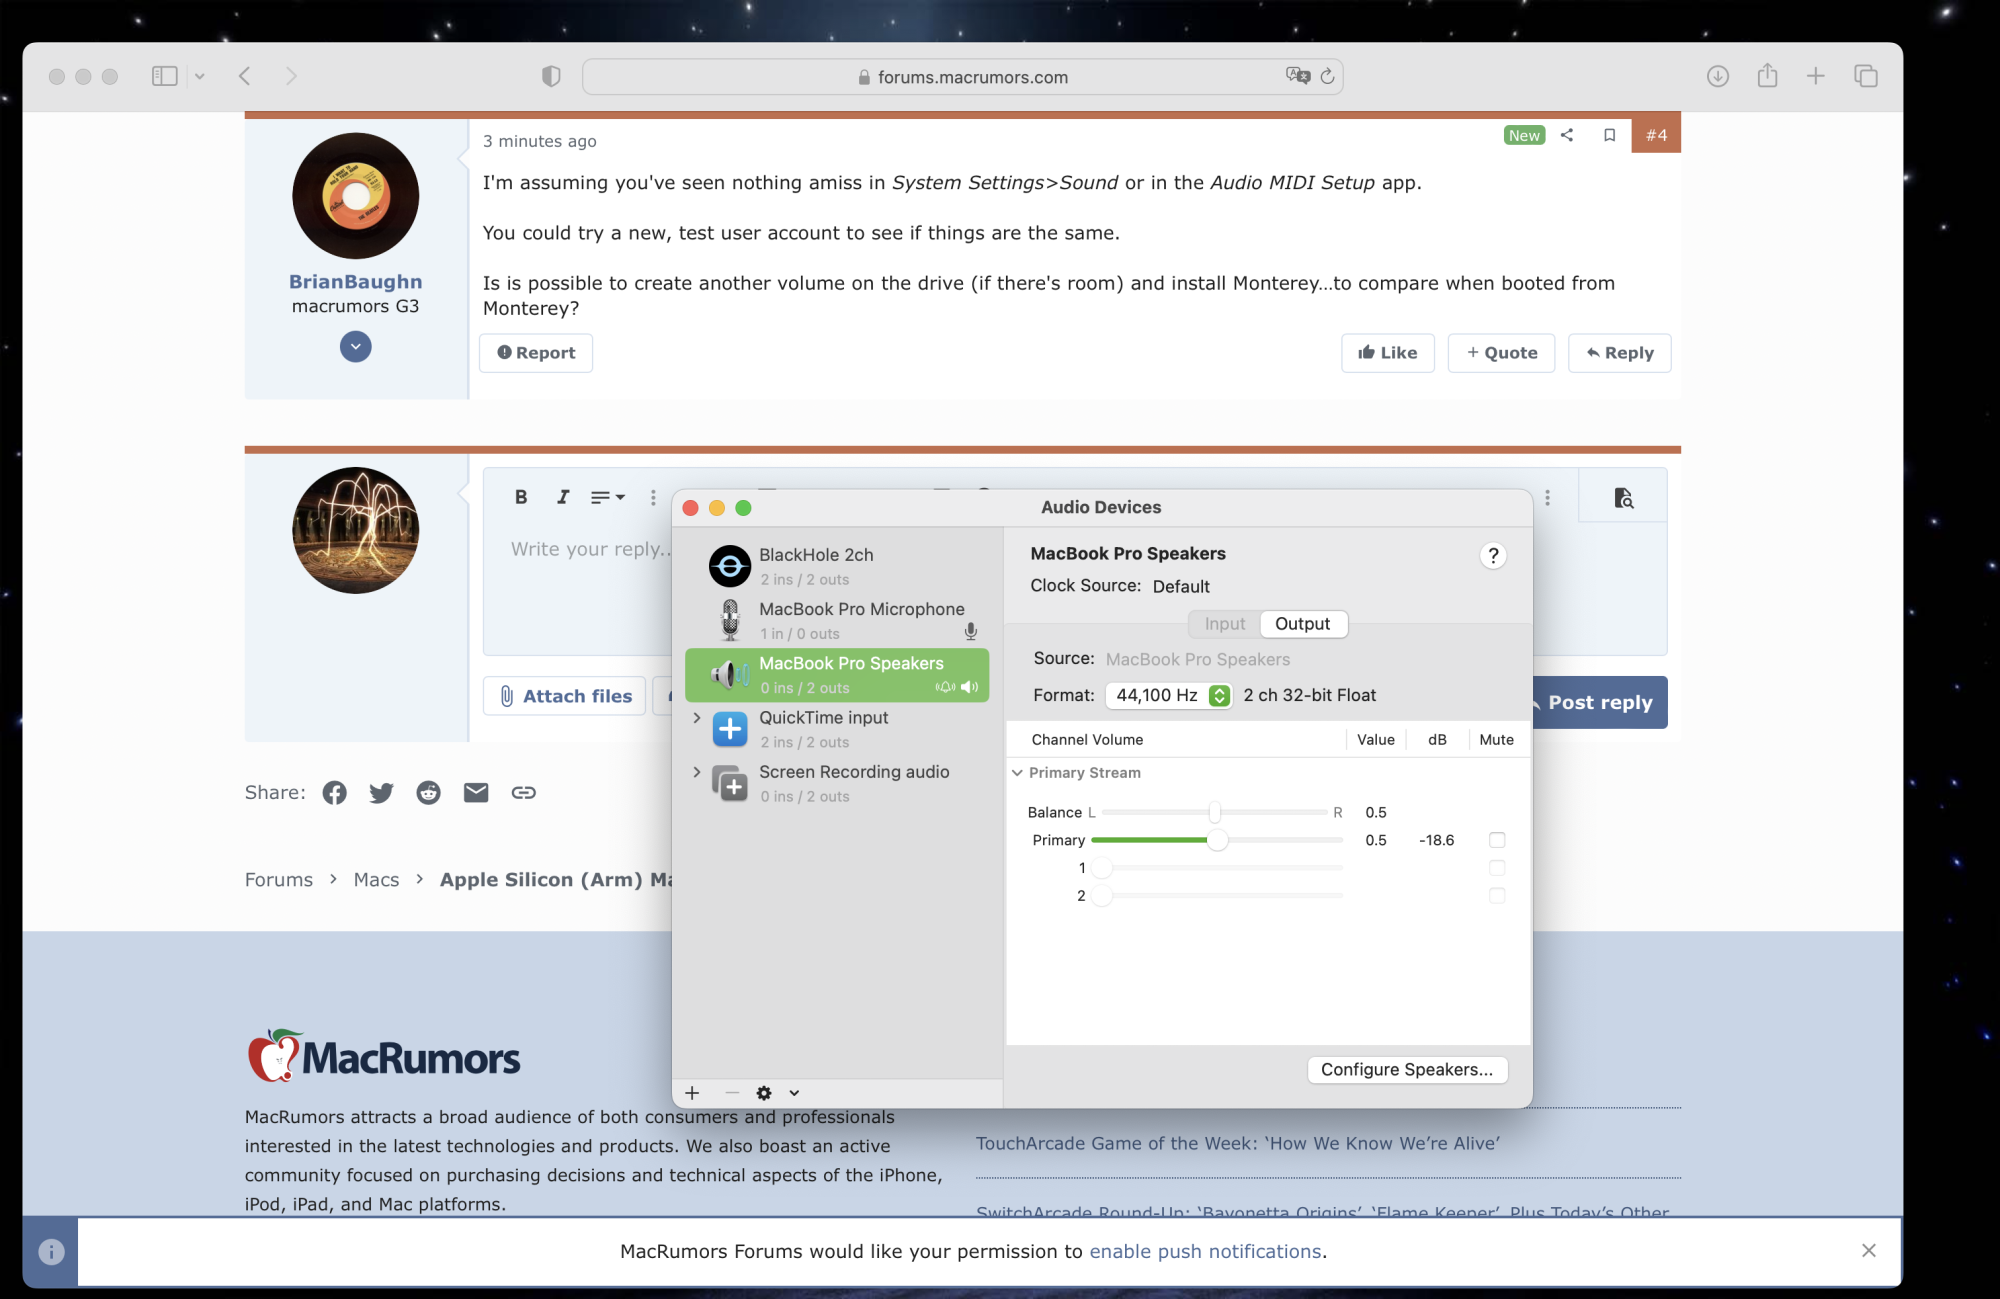Open the gear actions menu in Audio Devices

(765, 1093)
